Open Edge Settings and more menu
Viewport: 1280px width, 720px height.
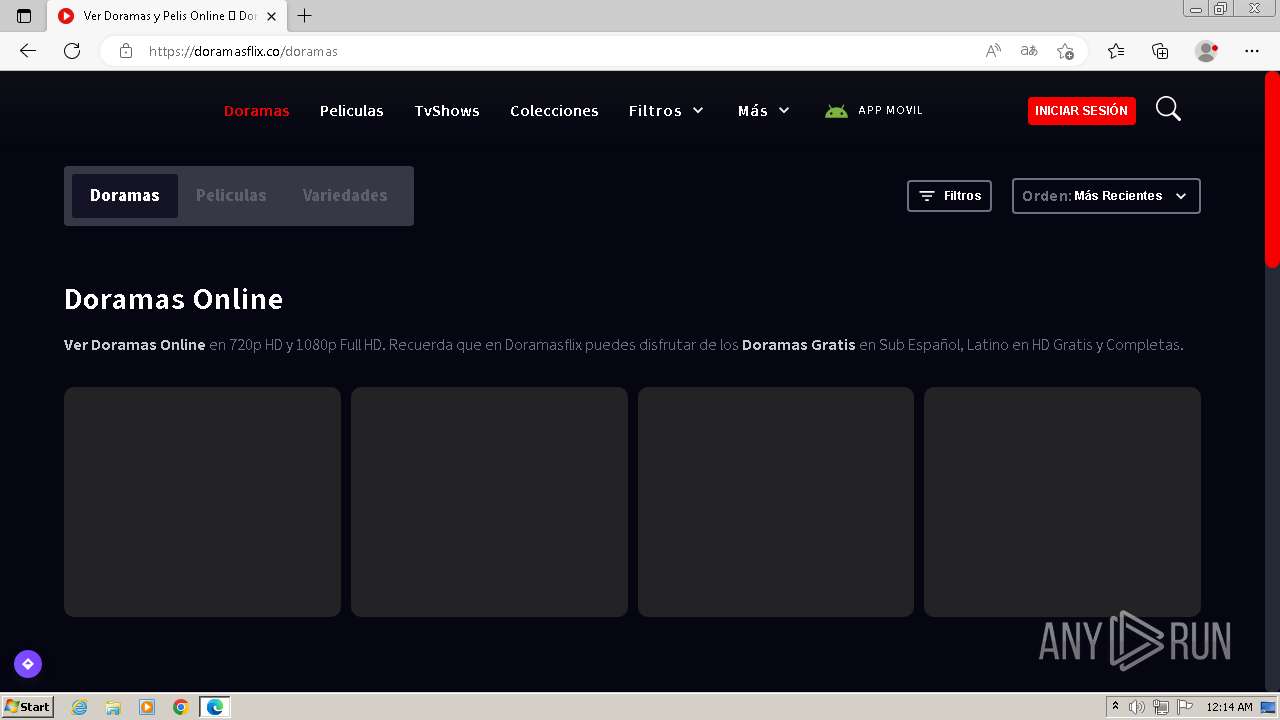pyautogui.click(x=1252, y=51)
